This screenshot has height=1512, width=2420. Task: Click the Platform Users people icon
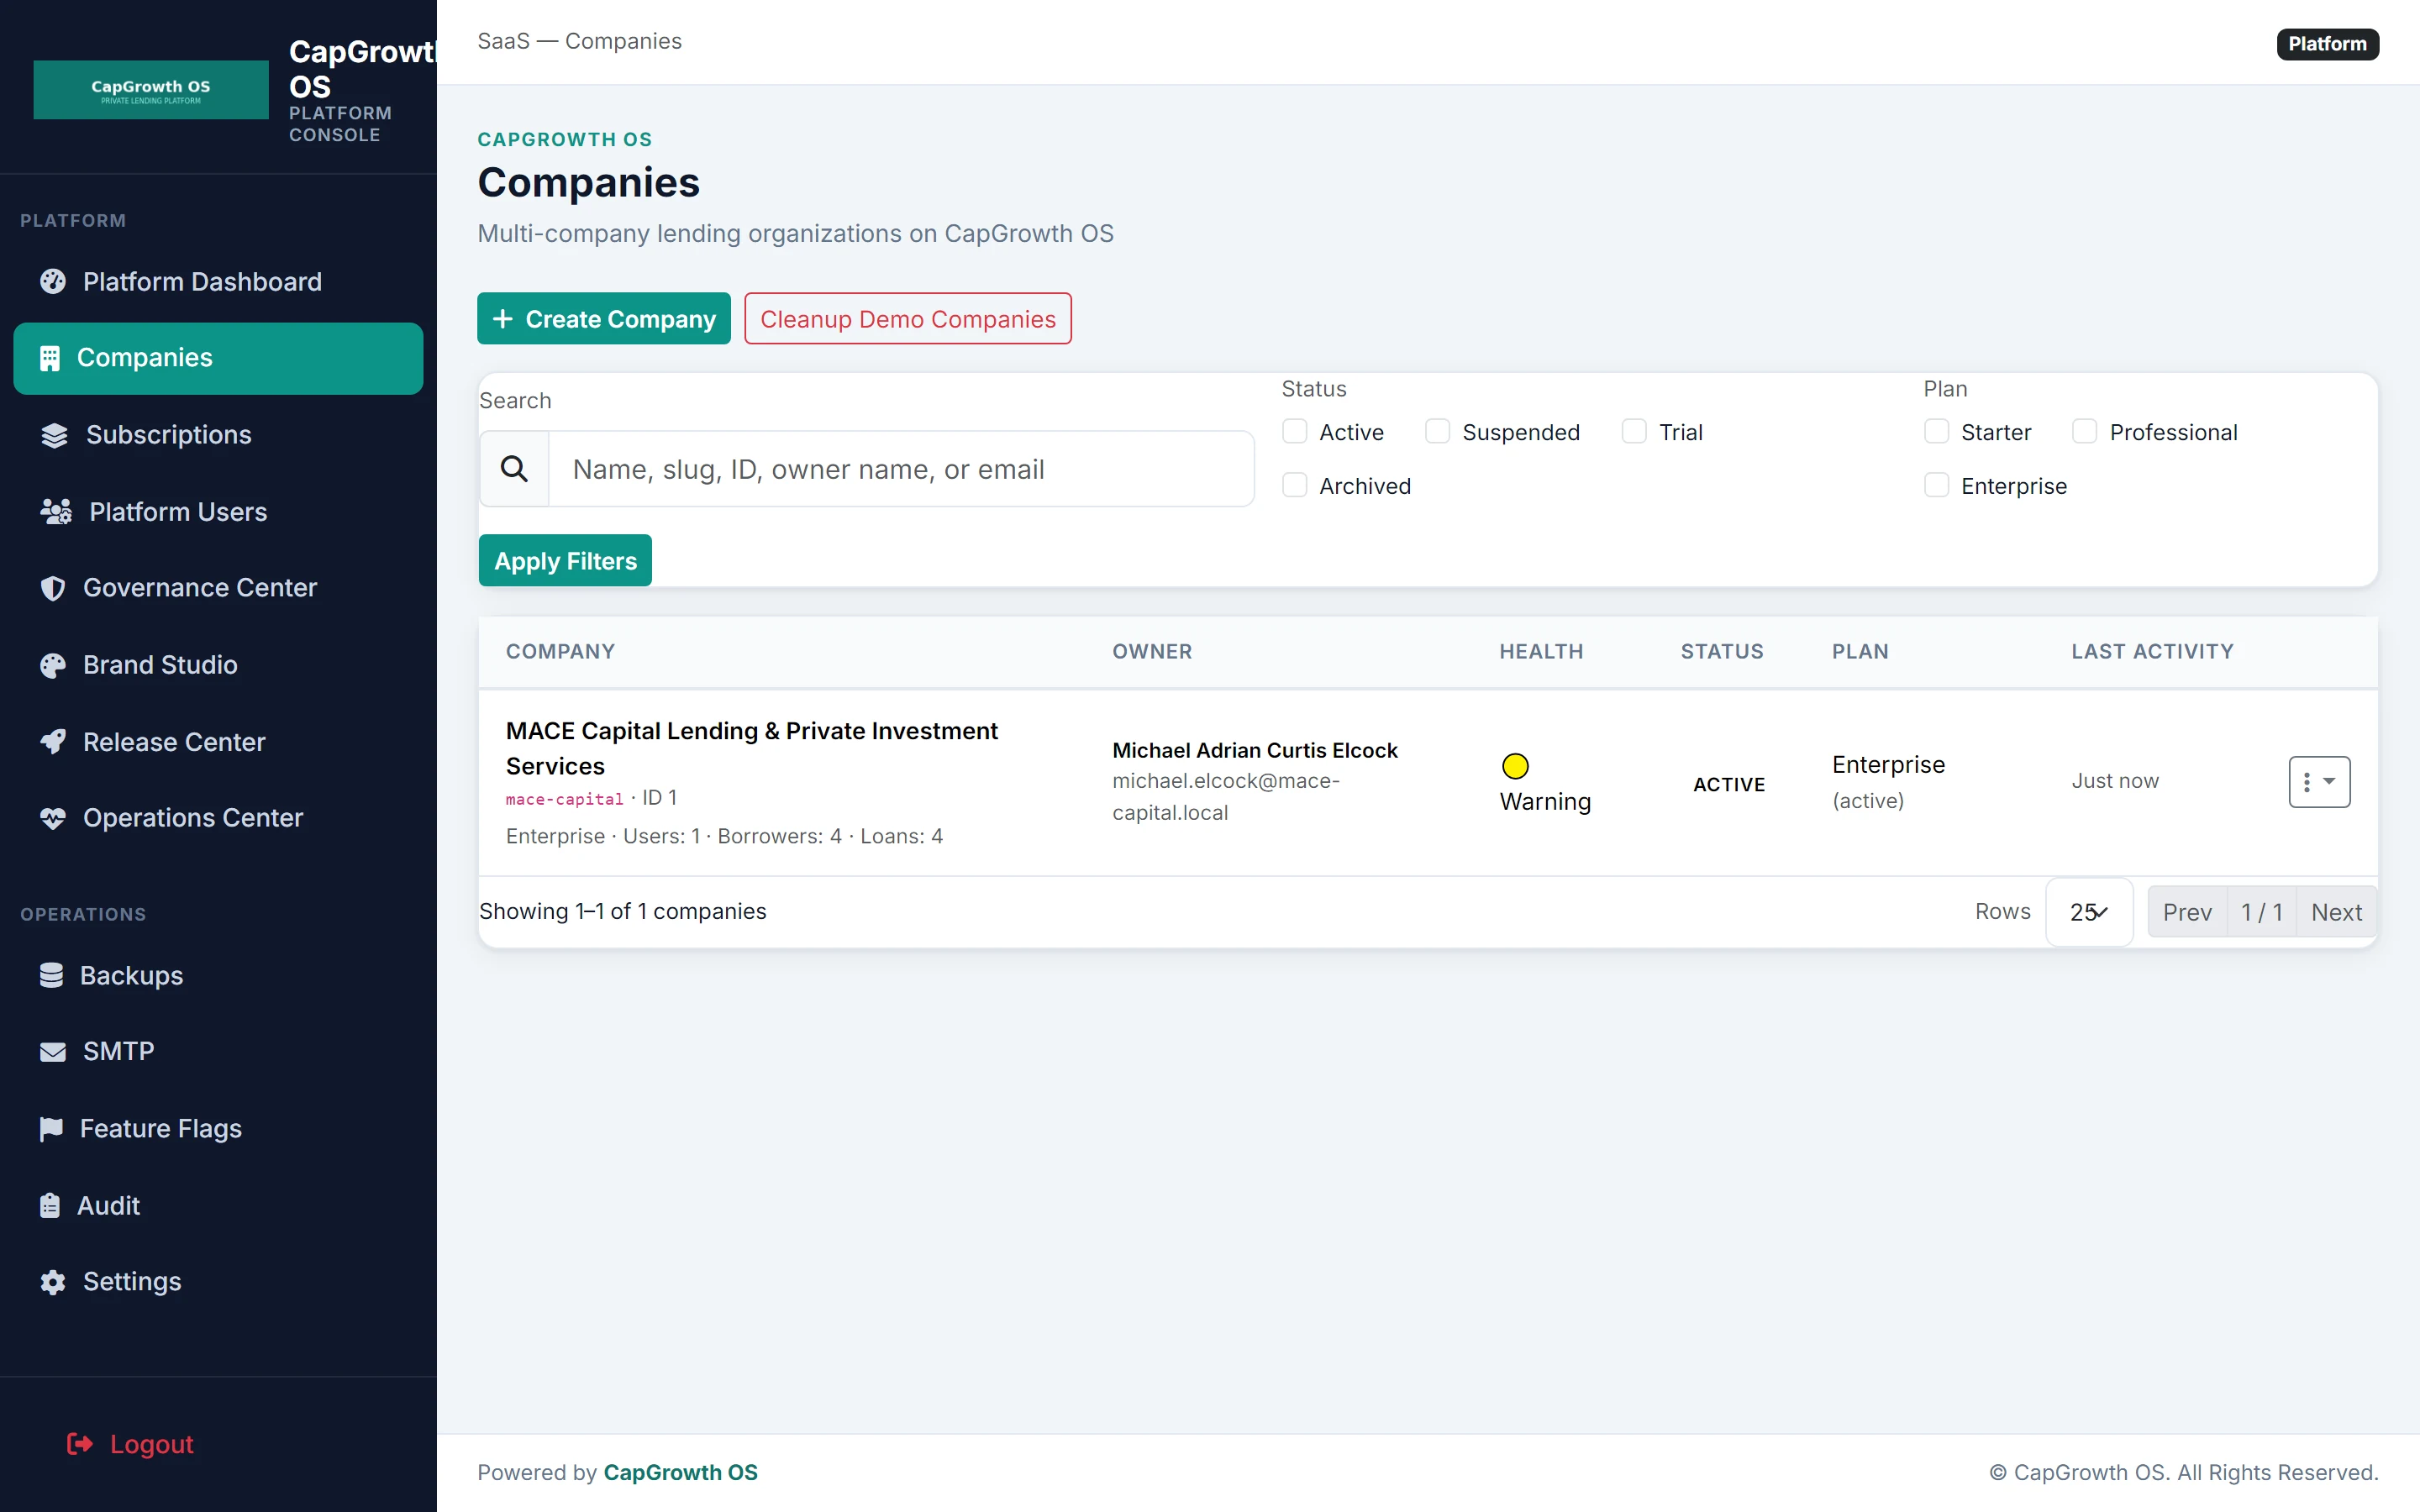56,512
